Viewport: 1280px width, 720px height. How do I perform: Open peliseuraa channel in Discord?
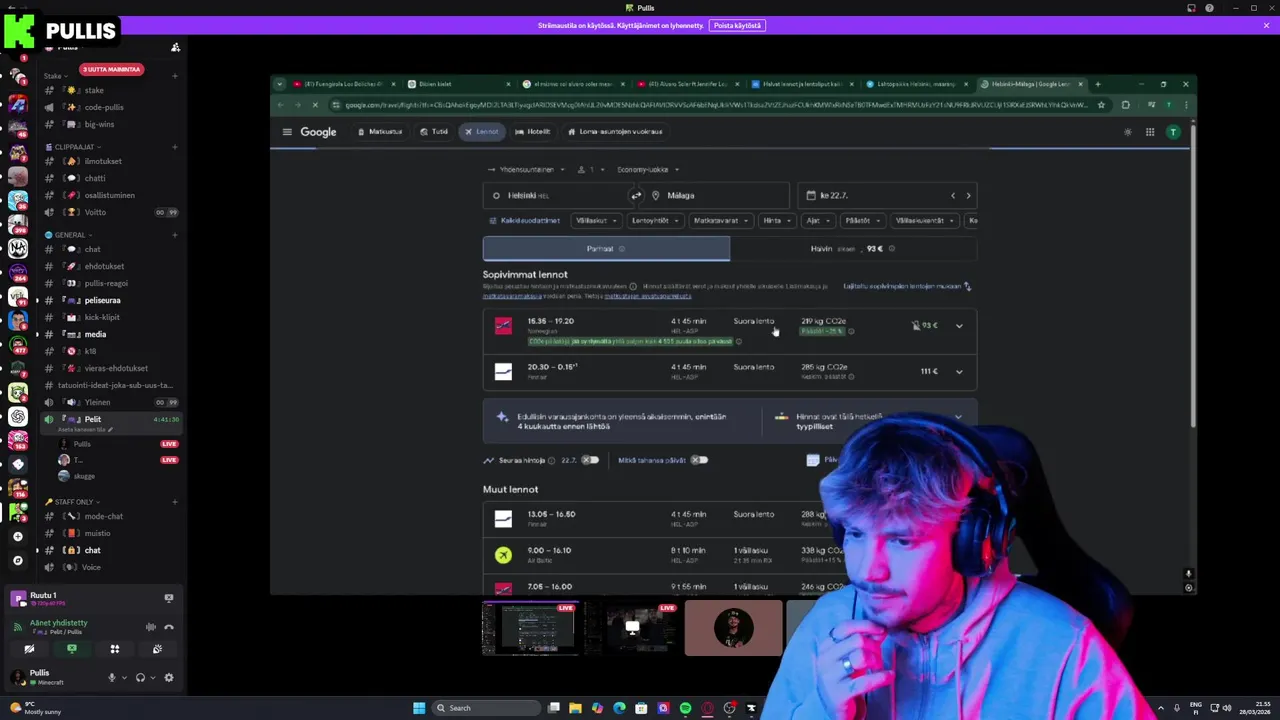click(102, 300)
